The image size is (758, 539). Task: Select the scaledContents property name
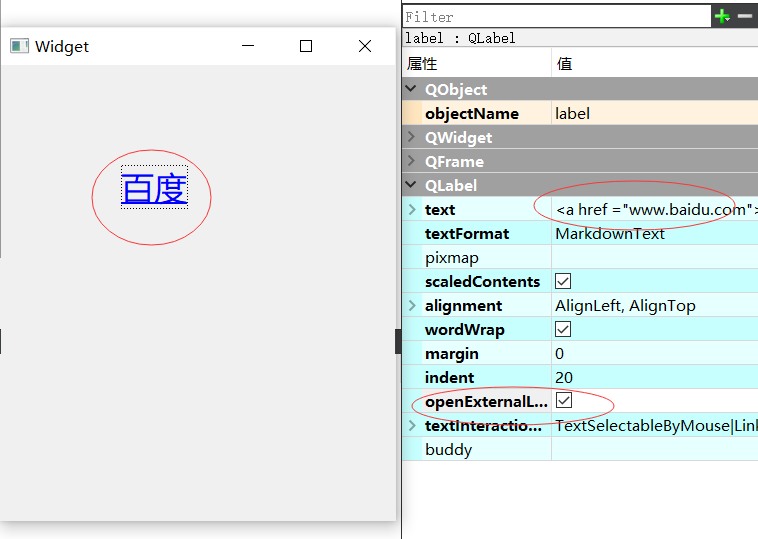[482, 281]
